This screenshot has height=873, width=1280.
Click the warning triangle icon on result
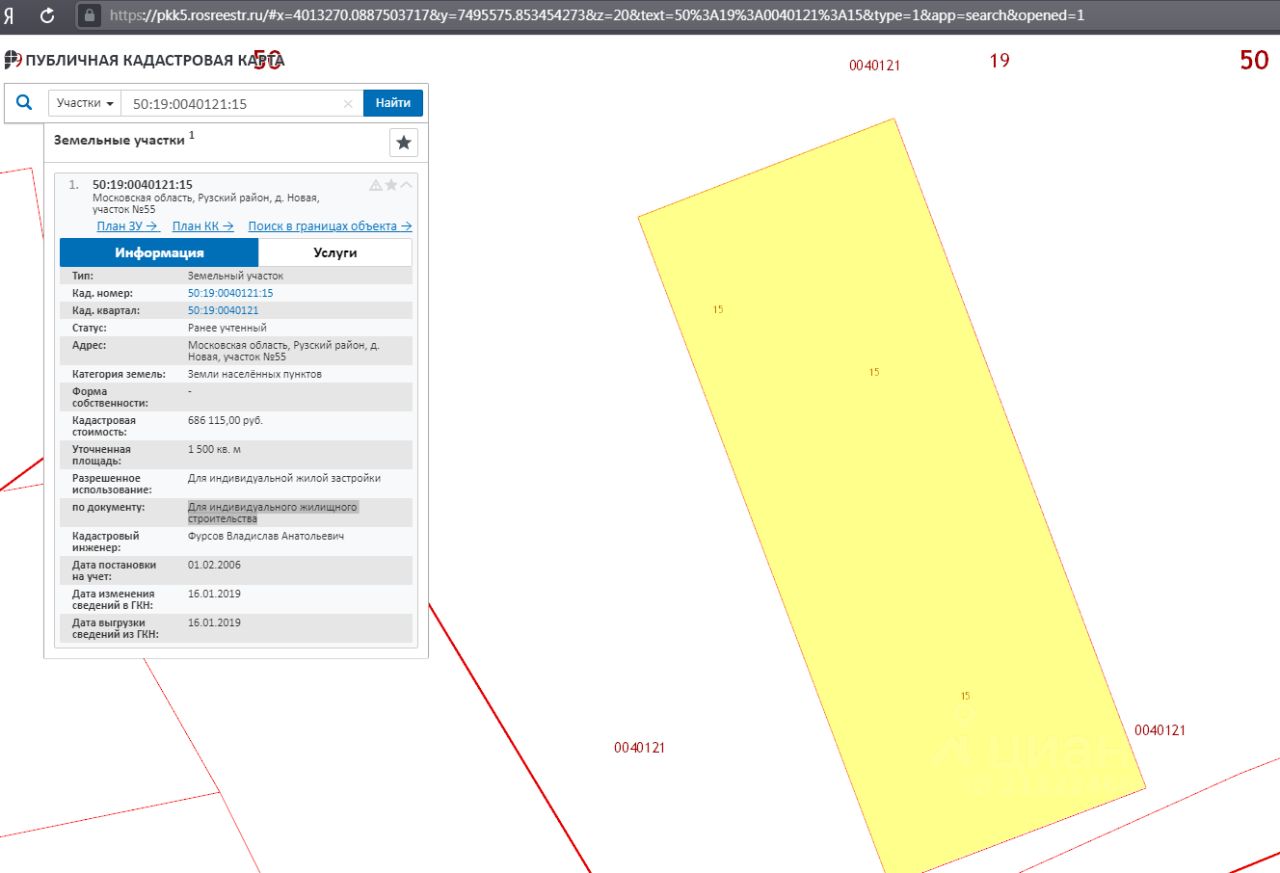pos(376,185)
